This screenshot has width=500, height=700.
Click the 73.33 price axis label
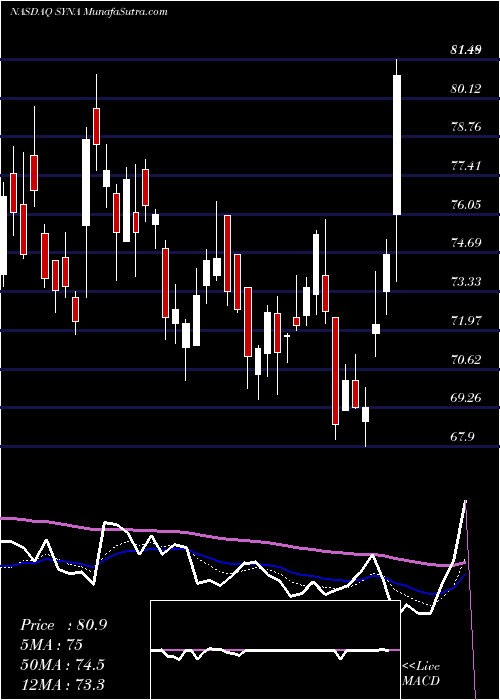[x=466, y=283]
